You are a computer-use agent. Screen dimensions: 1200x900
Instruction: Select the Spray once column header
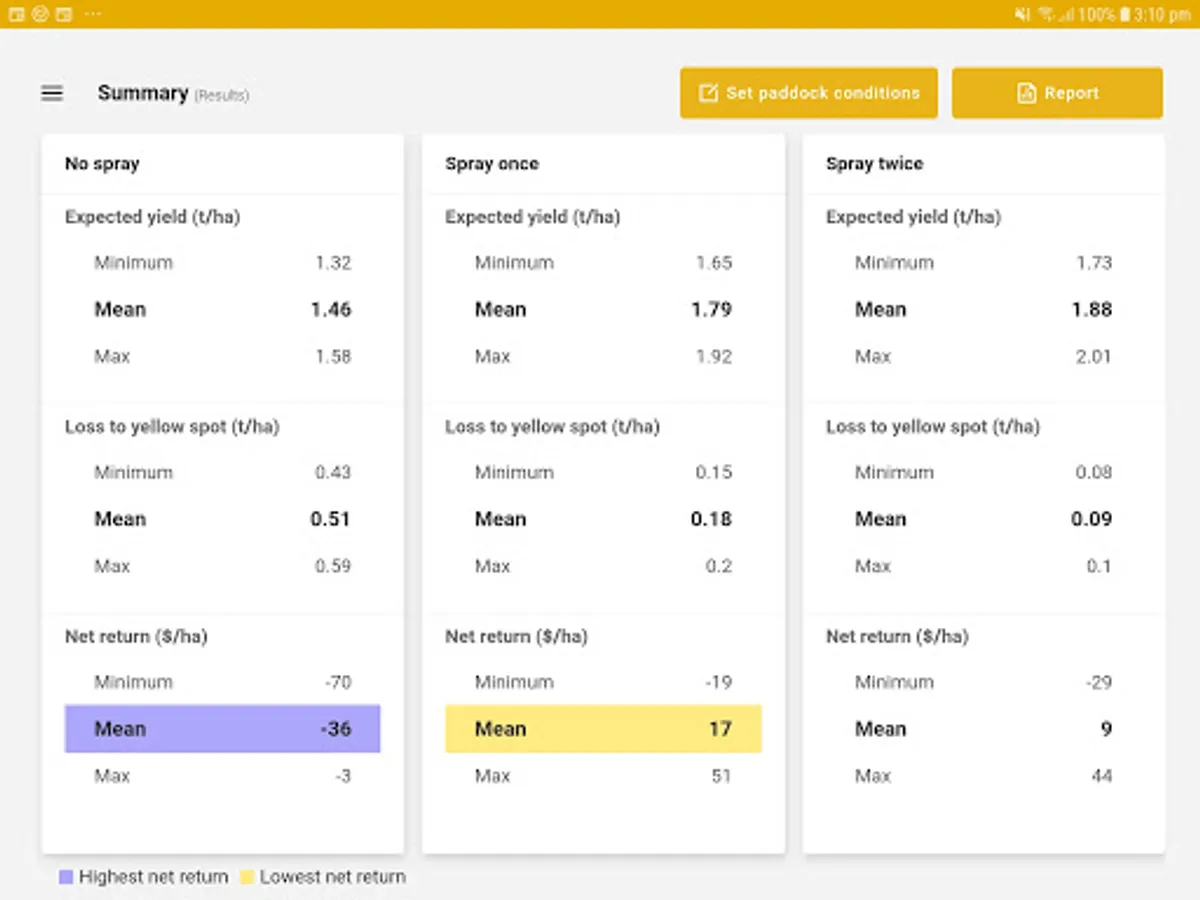click(492, 164)
